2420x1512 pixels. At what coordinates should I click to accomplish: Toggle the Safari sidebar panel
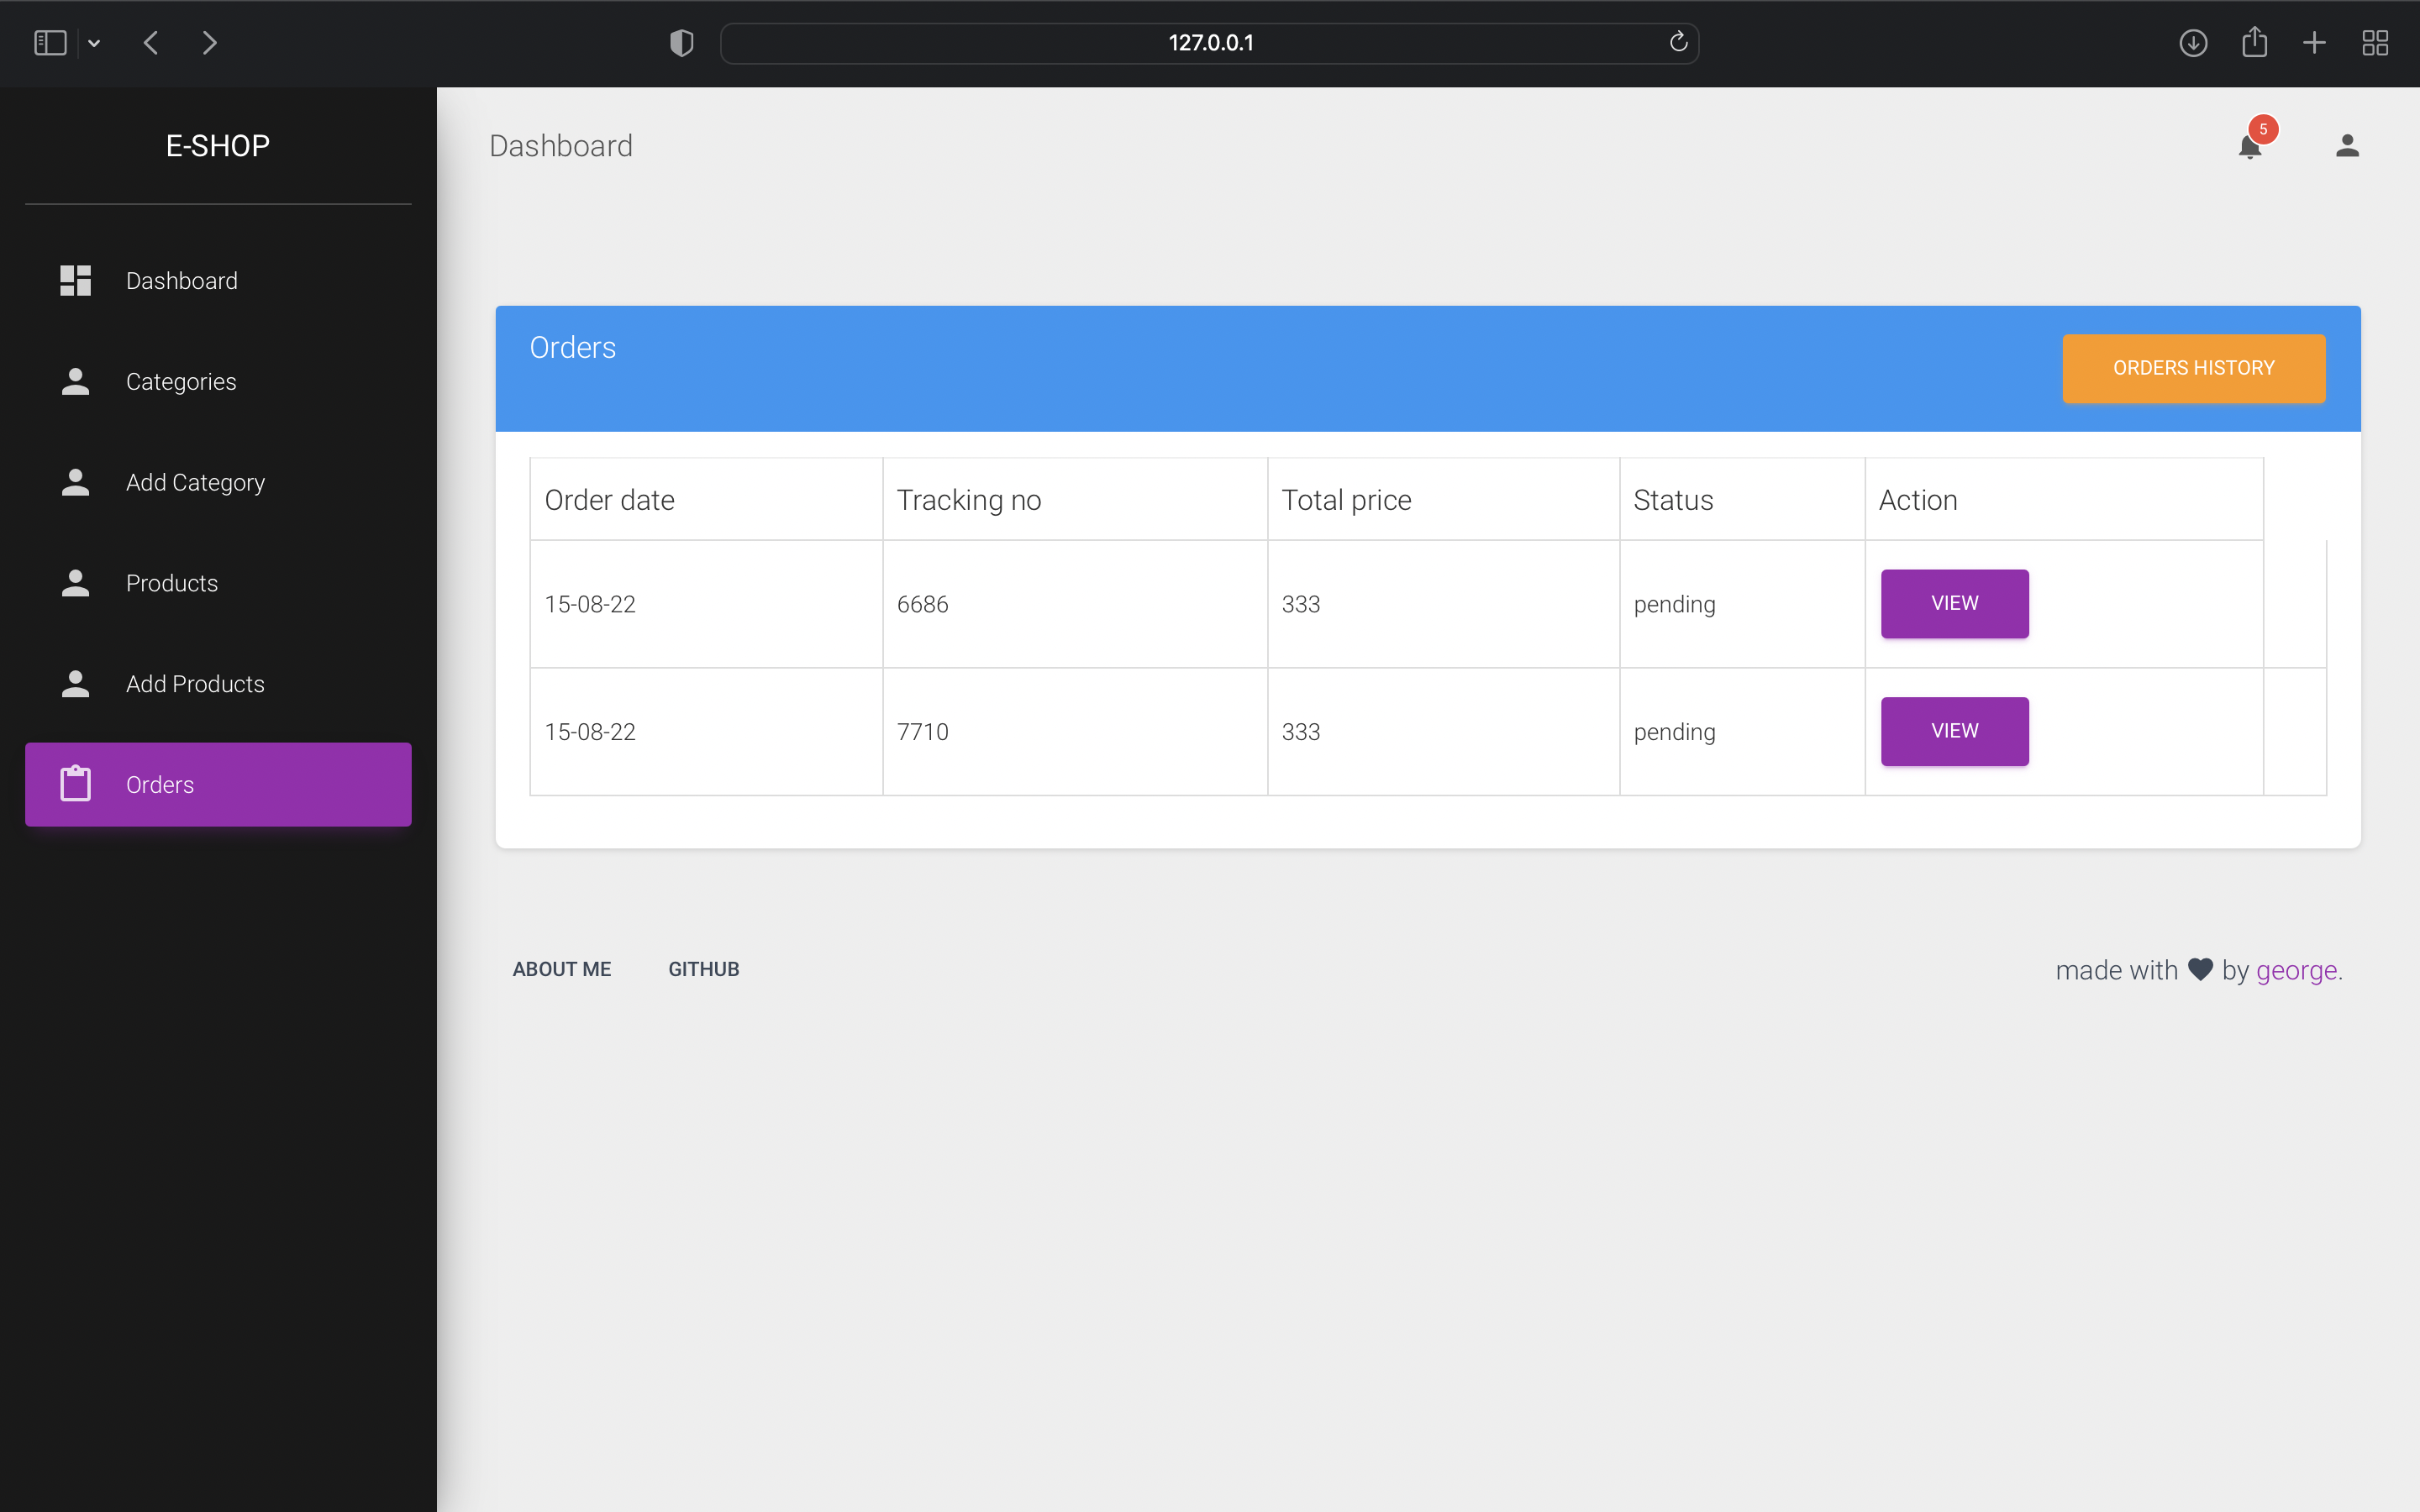pos(50,43)
